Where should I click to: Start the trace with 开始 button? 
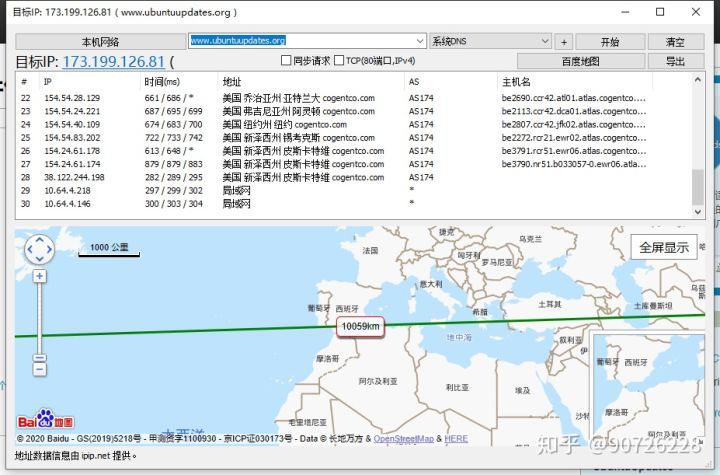pos(610,42)
